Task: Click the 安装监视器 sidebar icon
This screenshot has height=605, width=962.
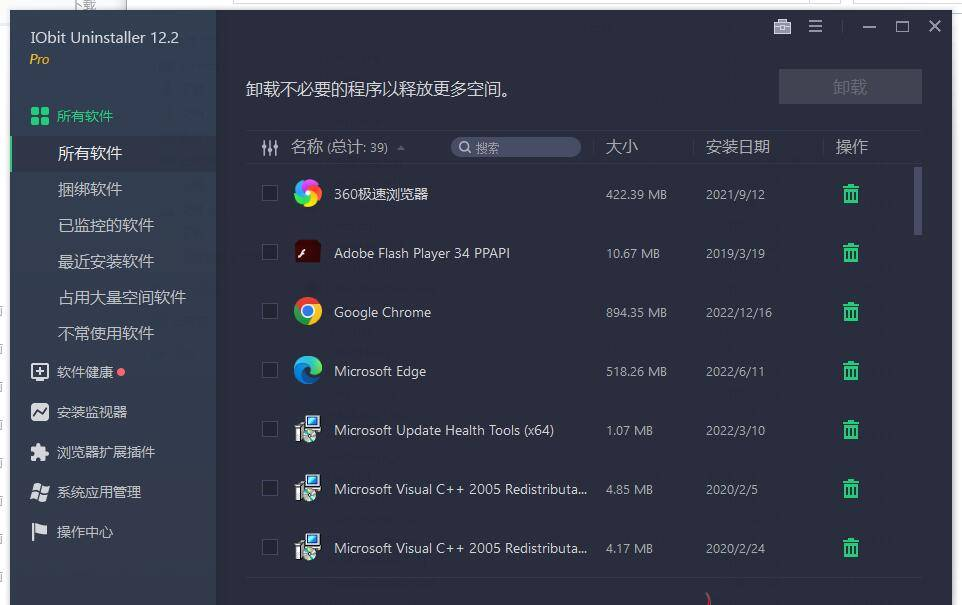Action: tap(40, 412)
